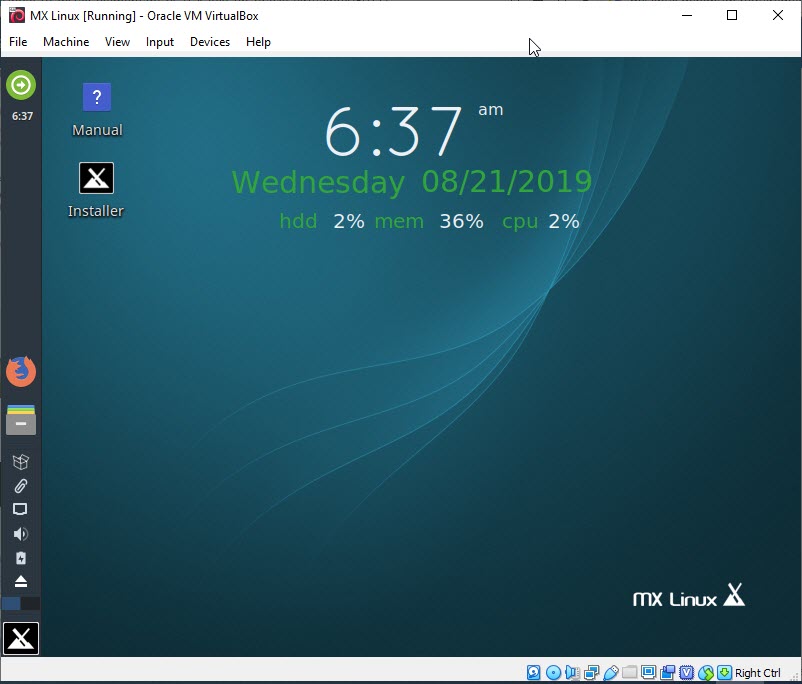The height and width of the screenshot is (684, 802).
Task: Click the virtualization CPU status icon
Action: tap(686, 672)
